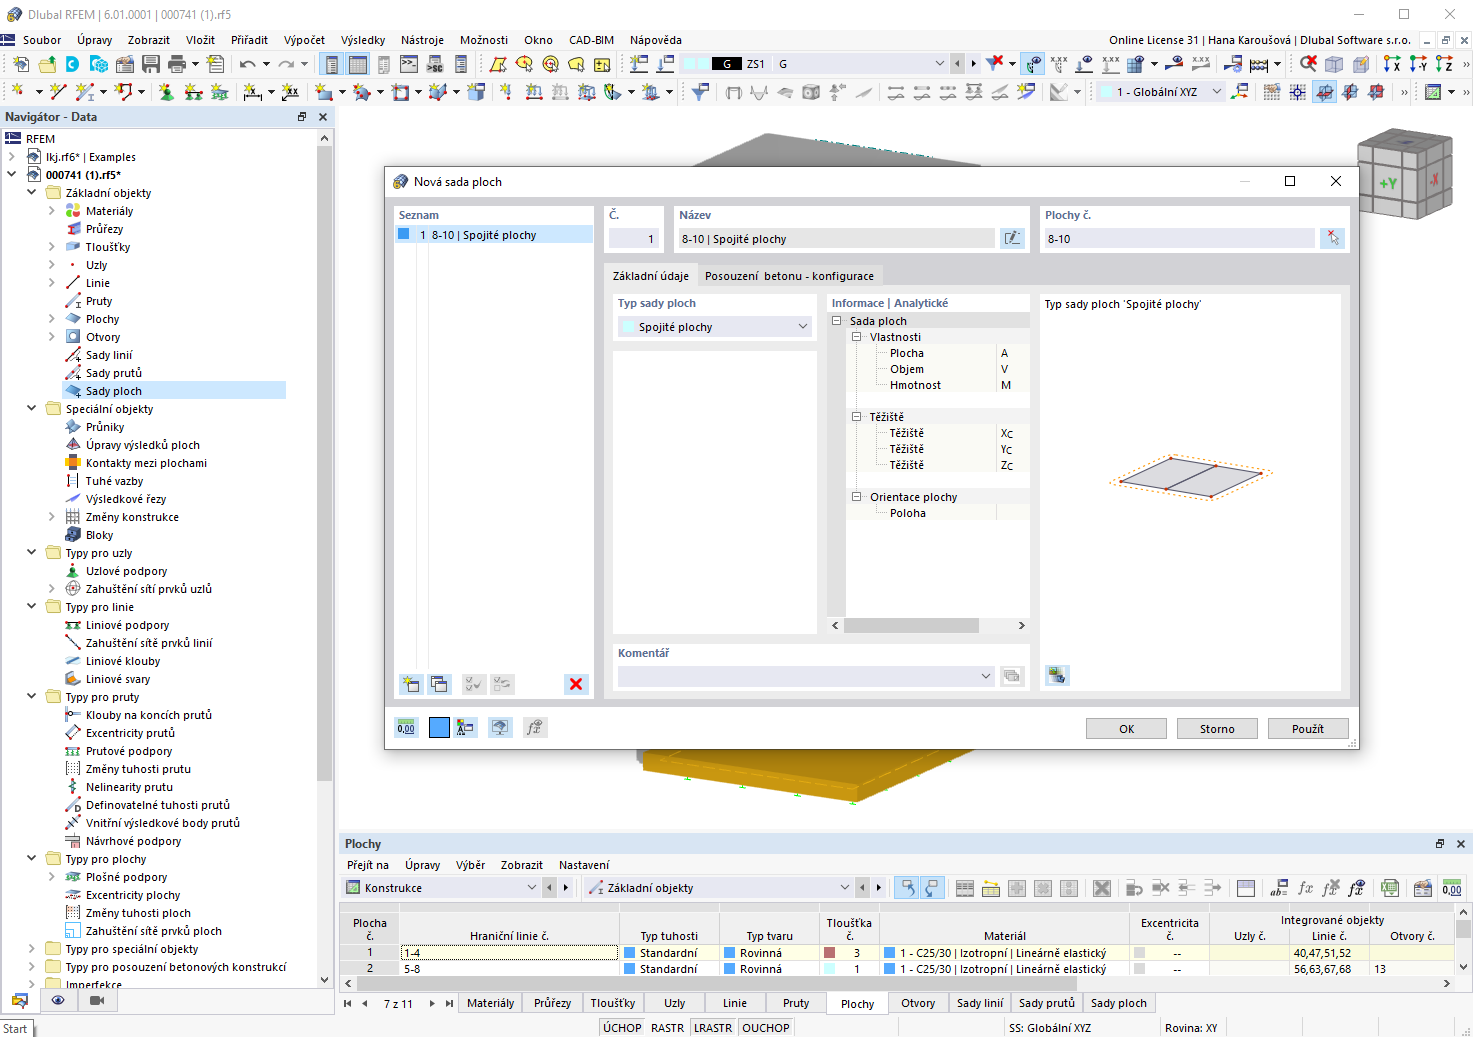Screen dimensions: 1473x1037
Task: Open the Komentář dropdown
Action: pyautogui.click(x=806, y=676)
